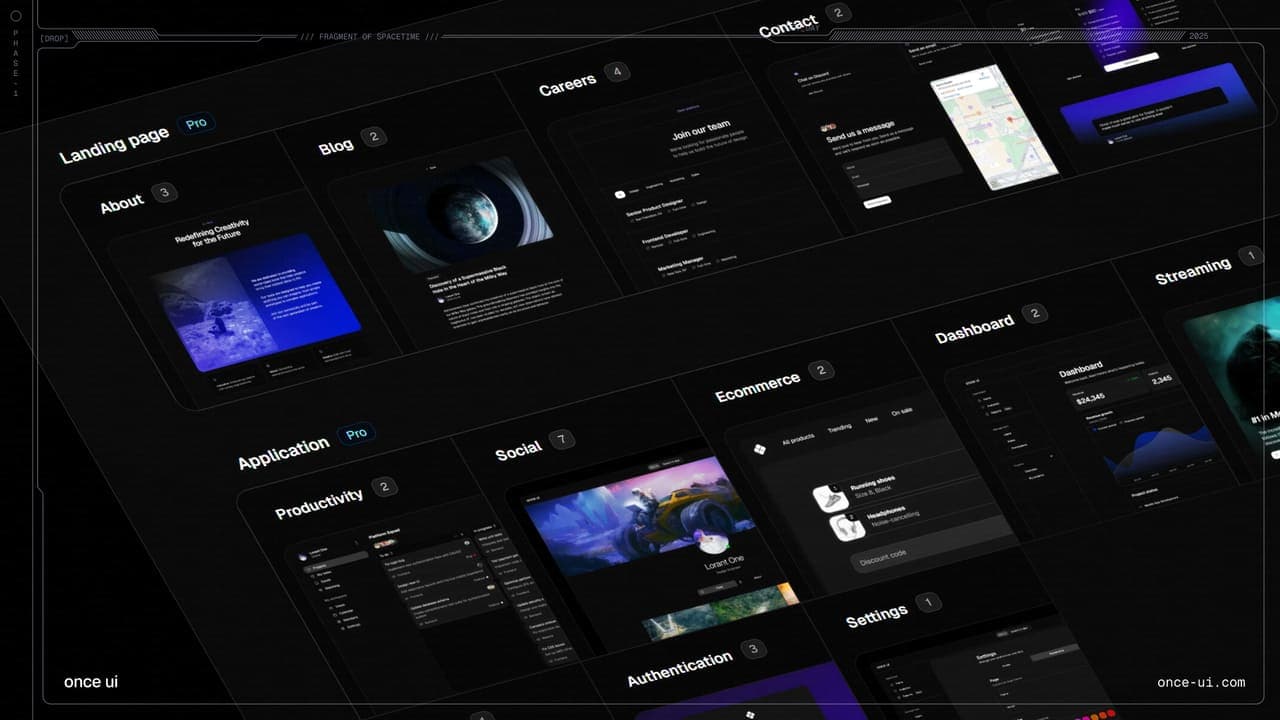Click the profile avatar on the Lorant One social card

(x=716, y=543)
